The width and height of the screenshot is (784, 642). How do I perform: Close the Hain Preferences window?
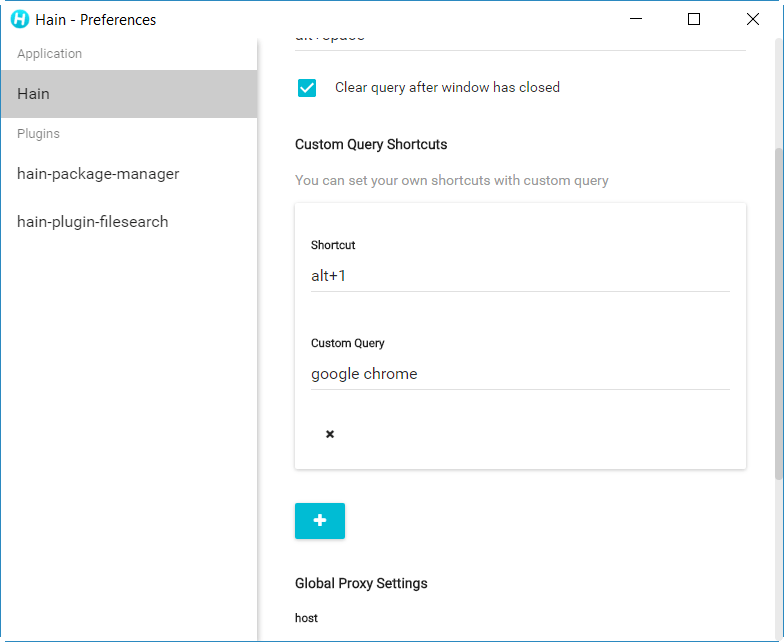(753, 19)
